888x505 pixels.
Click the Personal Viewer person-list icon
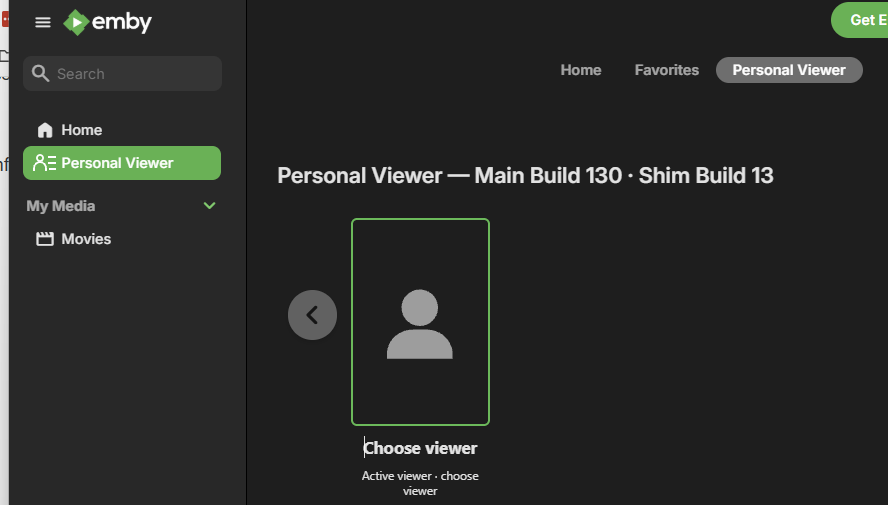pyautogui.click(x=44, y=163)
